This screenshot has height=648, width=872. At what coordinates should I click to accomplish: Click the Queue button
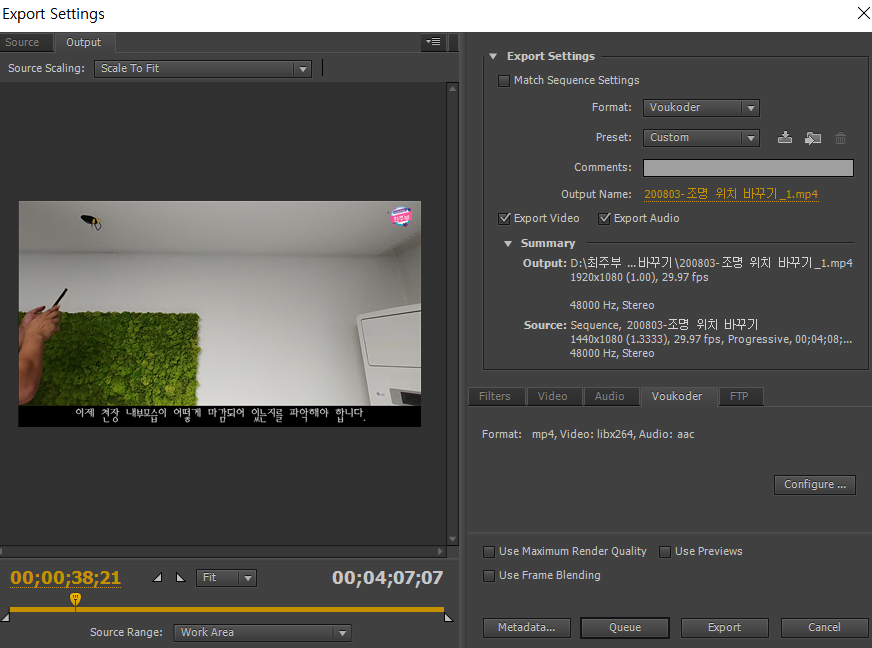coord(625,628)
